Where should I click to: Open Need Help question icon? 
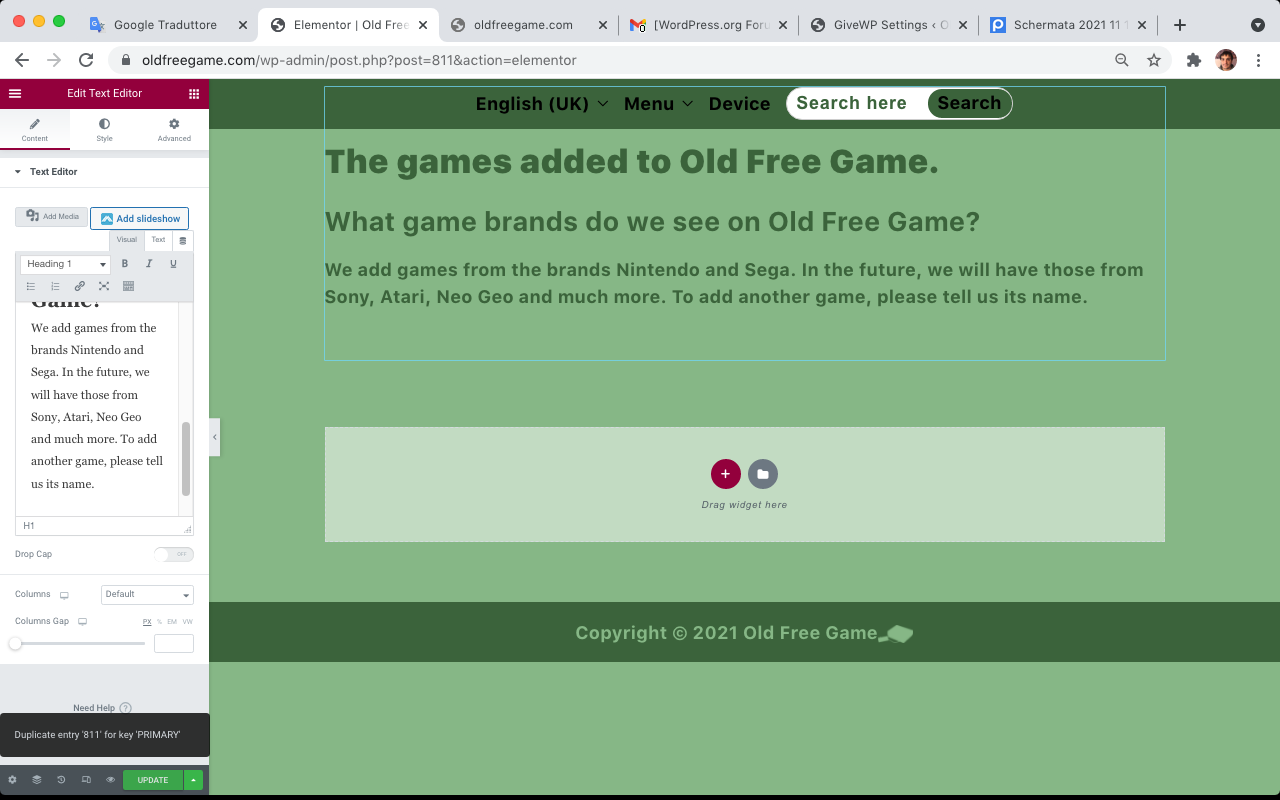point(125,708)
